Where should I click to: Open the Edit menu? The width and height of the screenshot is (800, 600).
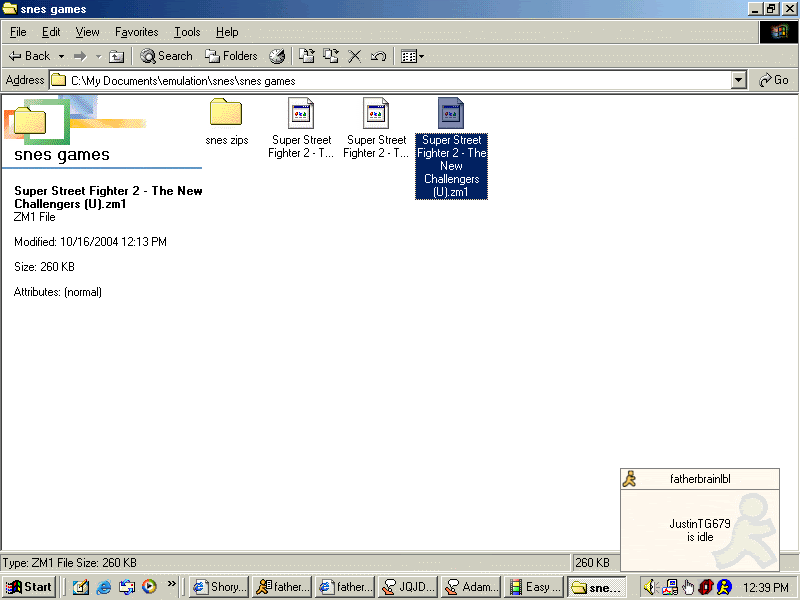51,32
